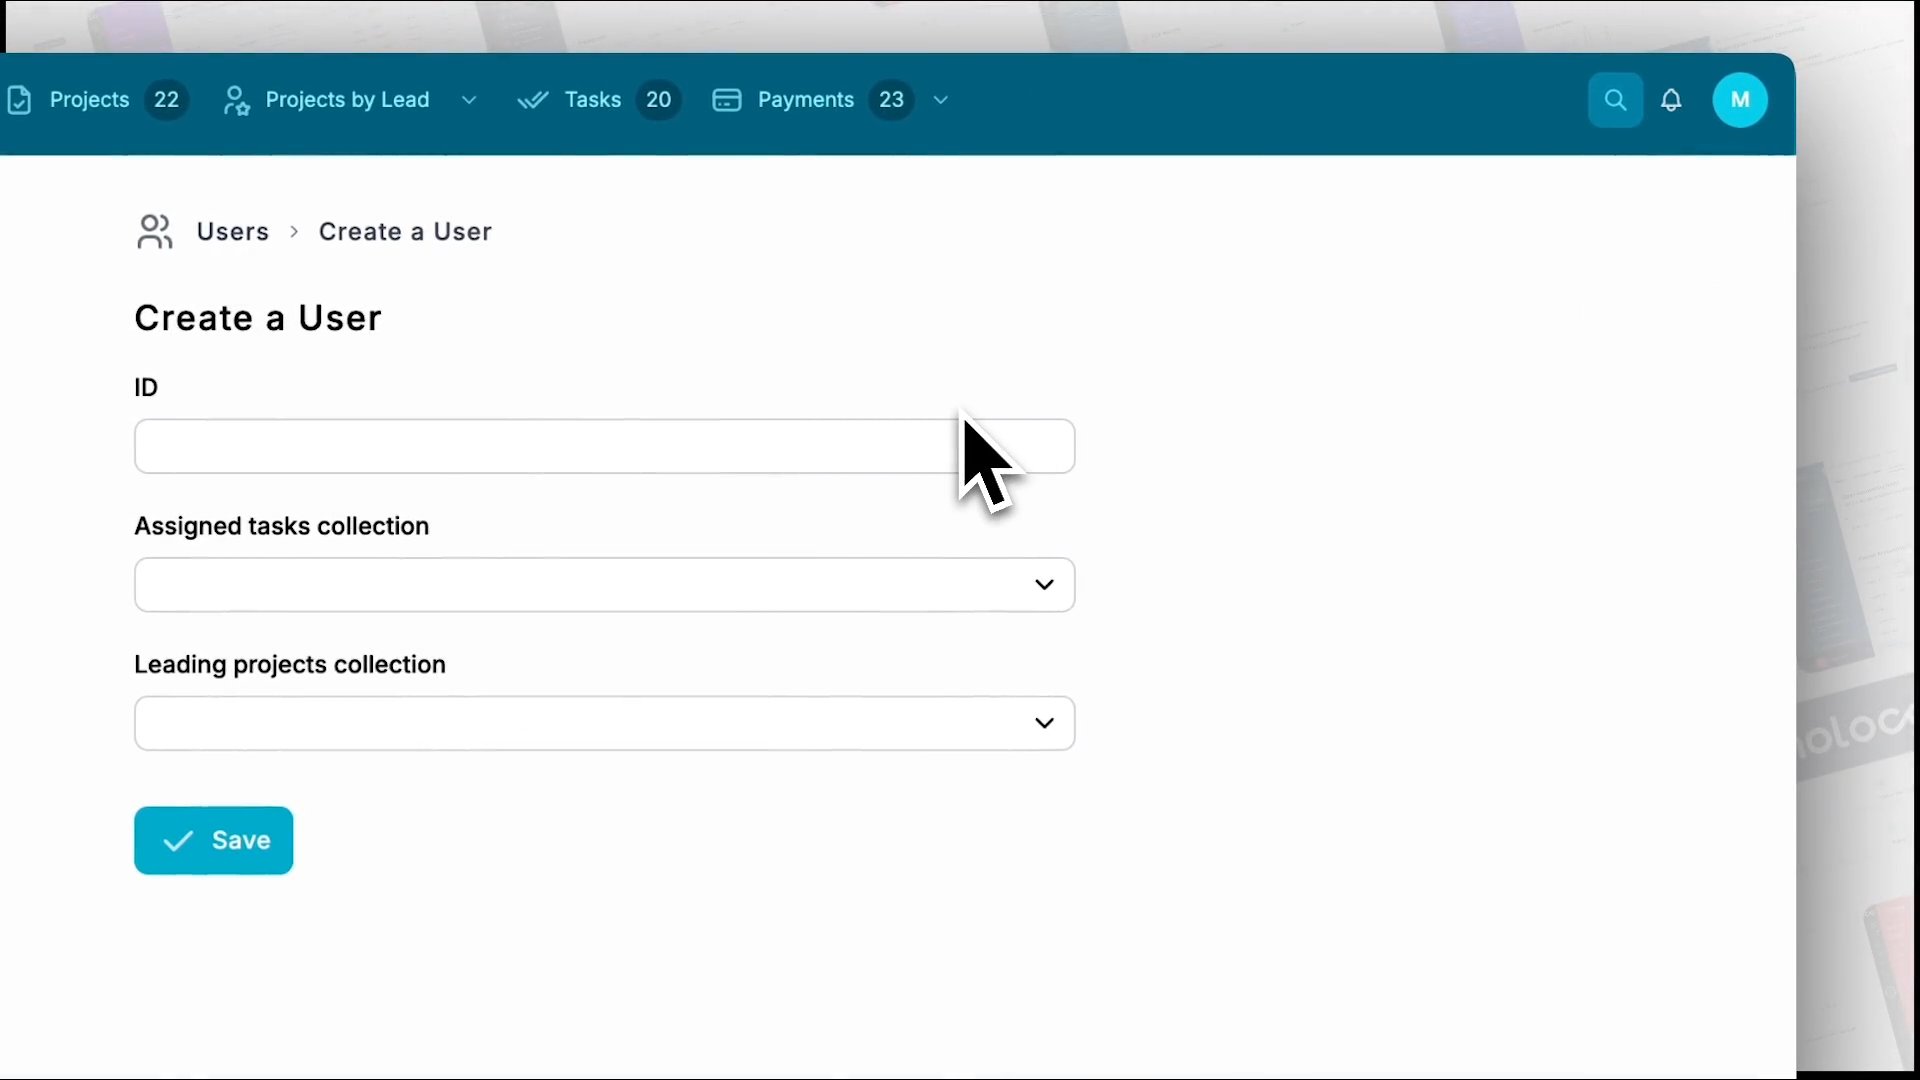Navigate to Users breadcrumb link
Screen dimensions: 1920x1080
point(232,232)
